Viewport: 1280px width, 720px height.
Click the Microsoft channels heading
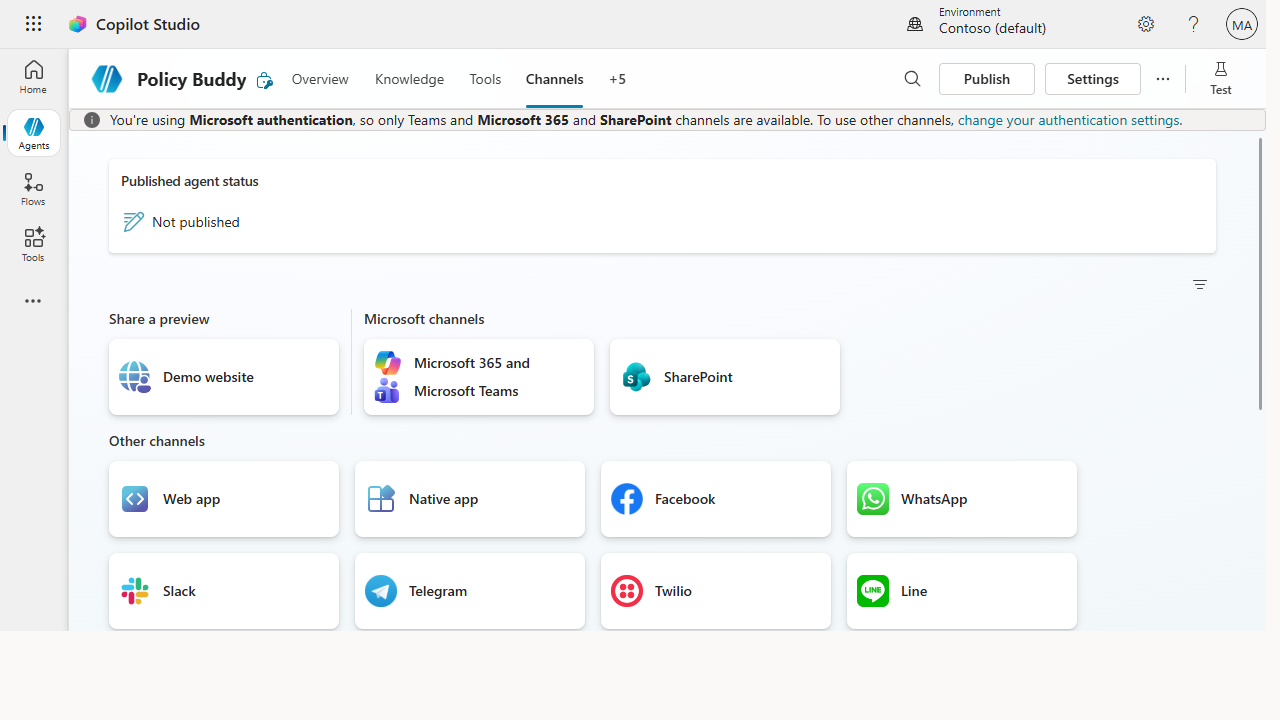424,319
